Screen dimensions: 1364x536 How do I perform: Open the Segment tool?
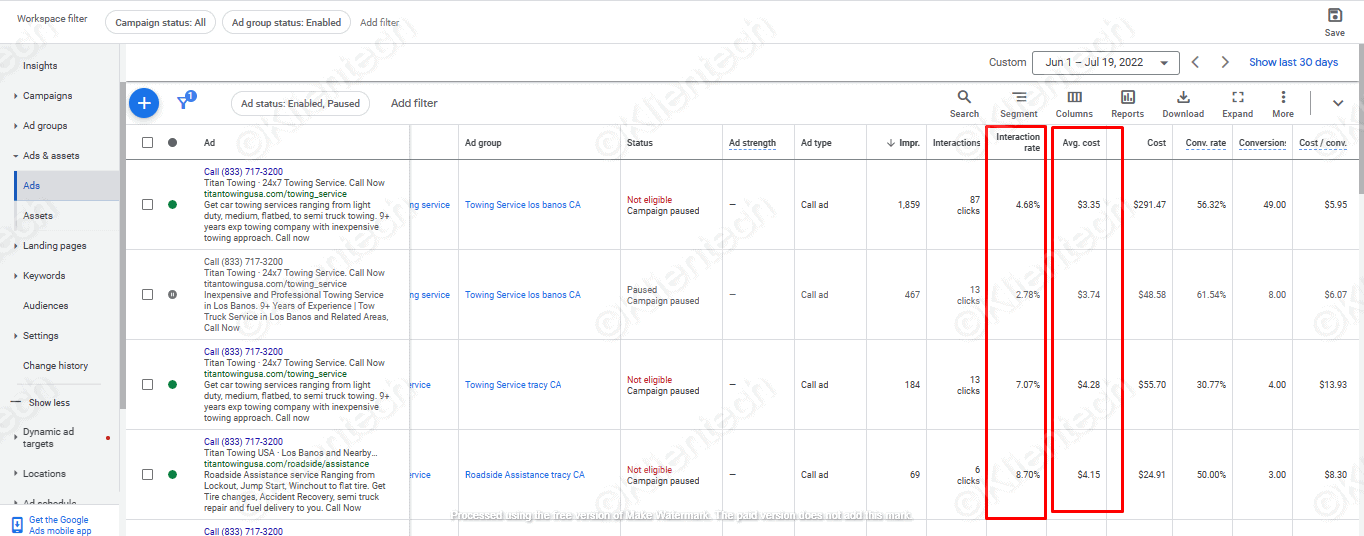(1018, 103)
